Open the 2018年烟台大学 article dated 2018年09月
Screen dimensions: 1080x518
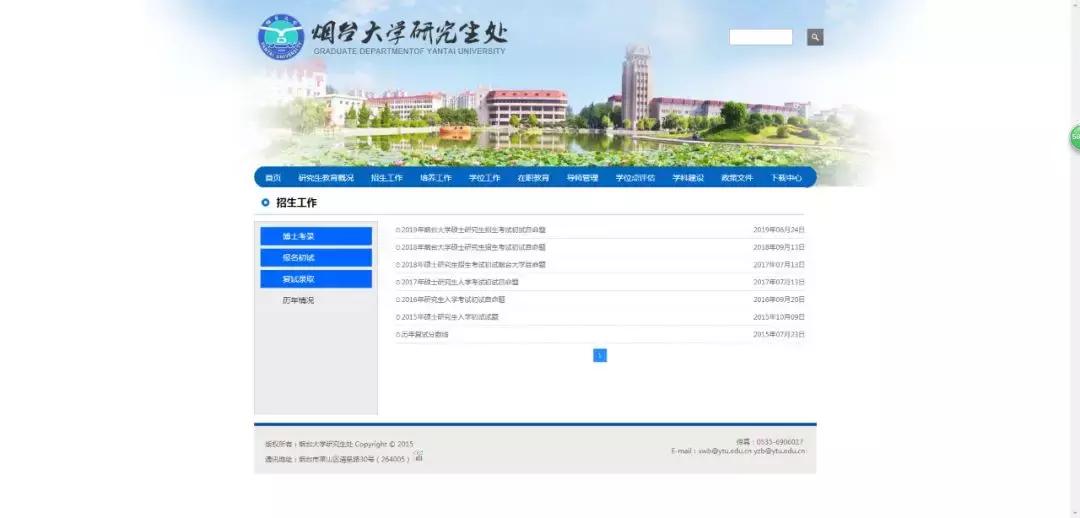click(x=471, y=247)
